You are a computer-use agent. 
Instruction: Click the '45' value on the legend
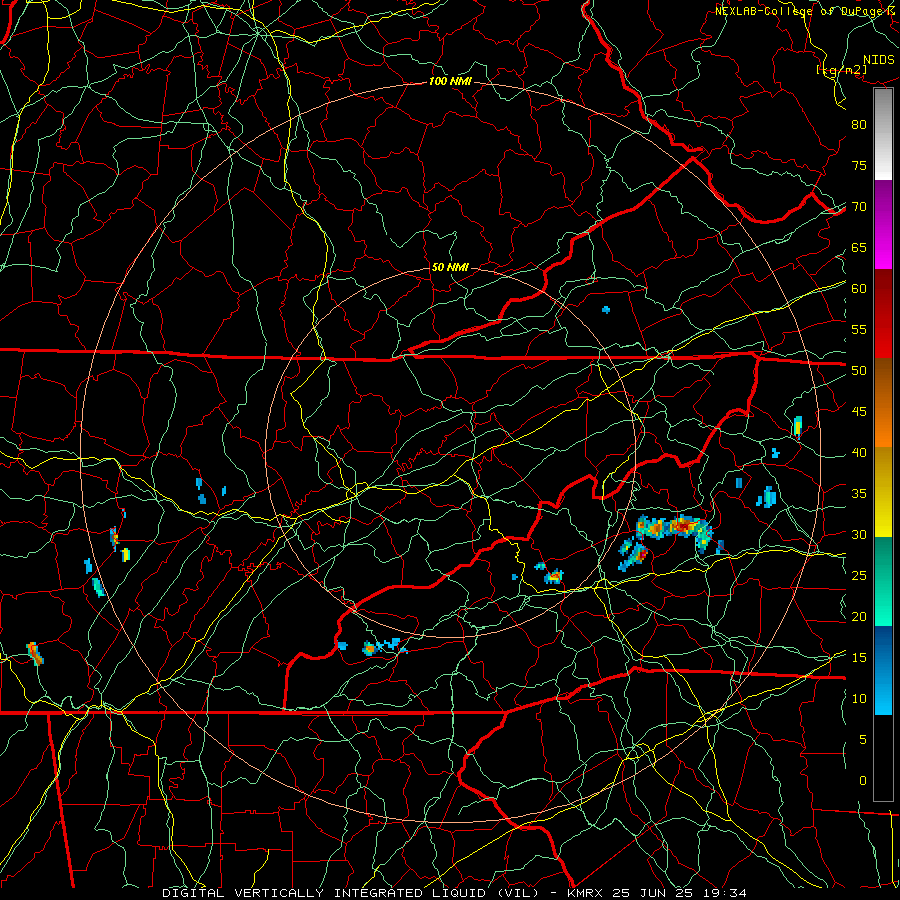(x=859, y=412)
